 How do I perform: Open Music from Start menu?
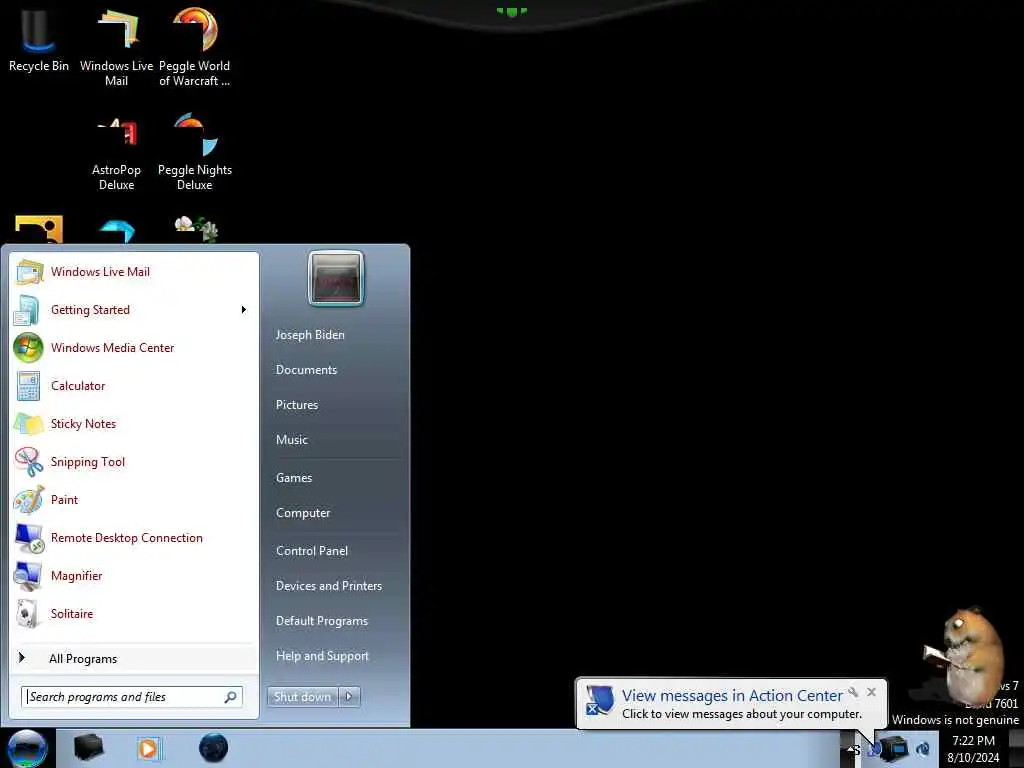click(x=291, y=440)
